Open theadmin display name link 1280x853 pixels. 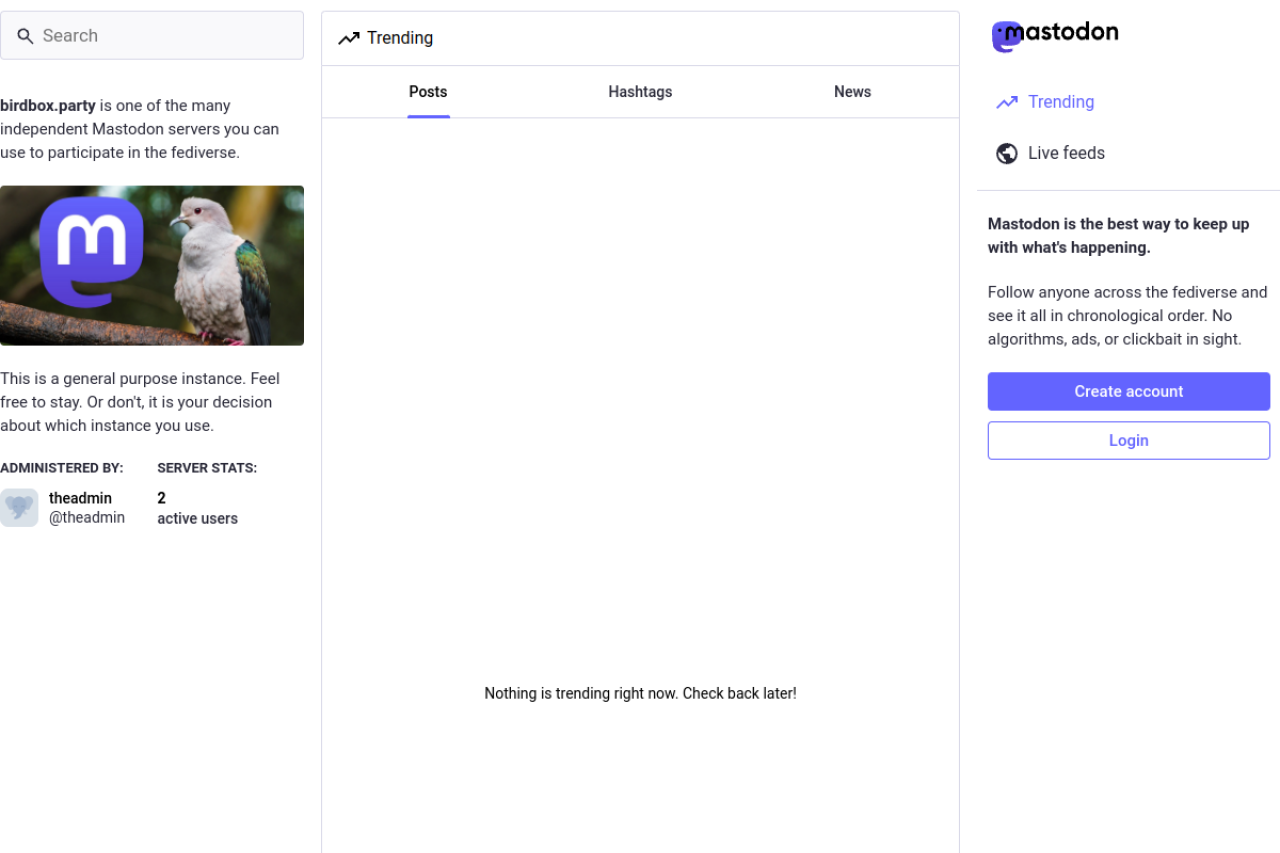(x=80, y=498)
